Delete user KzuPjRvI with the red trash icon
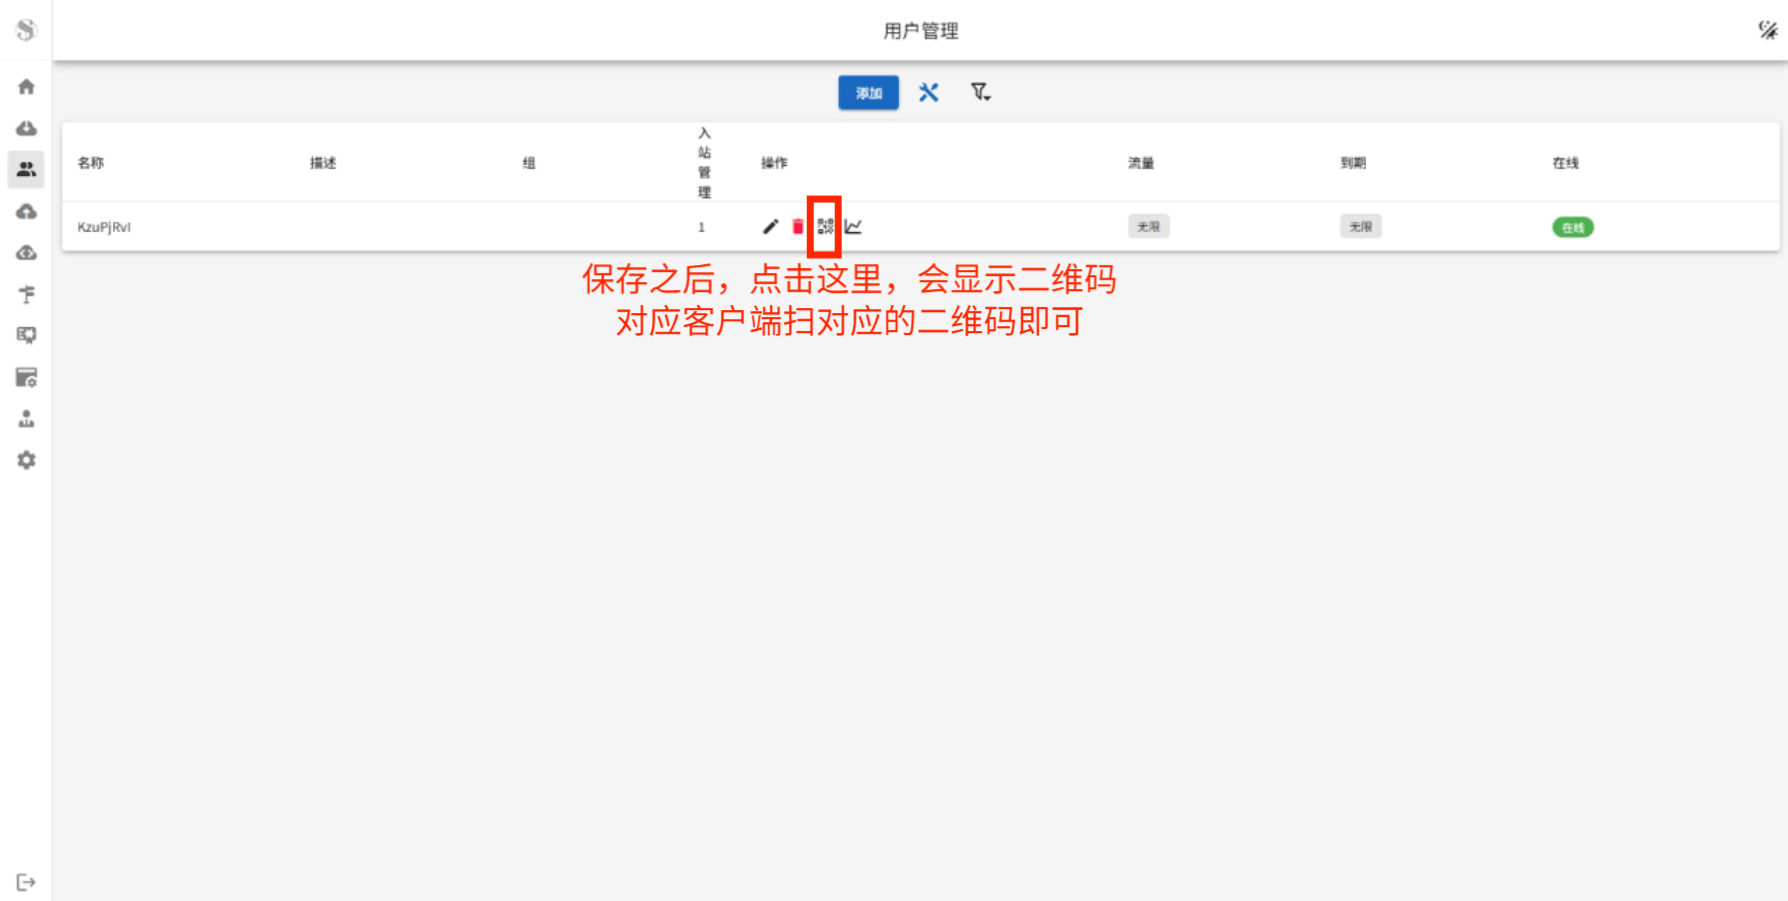The height and width of the screenshot is (901, 1788). pos(797,227)
